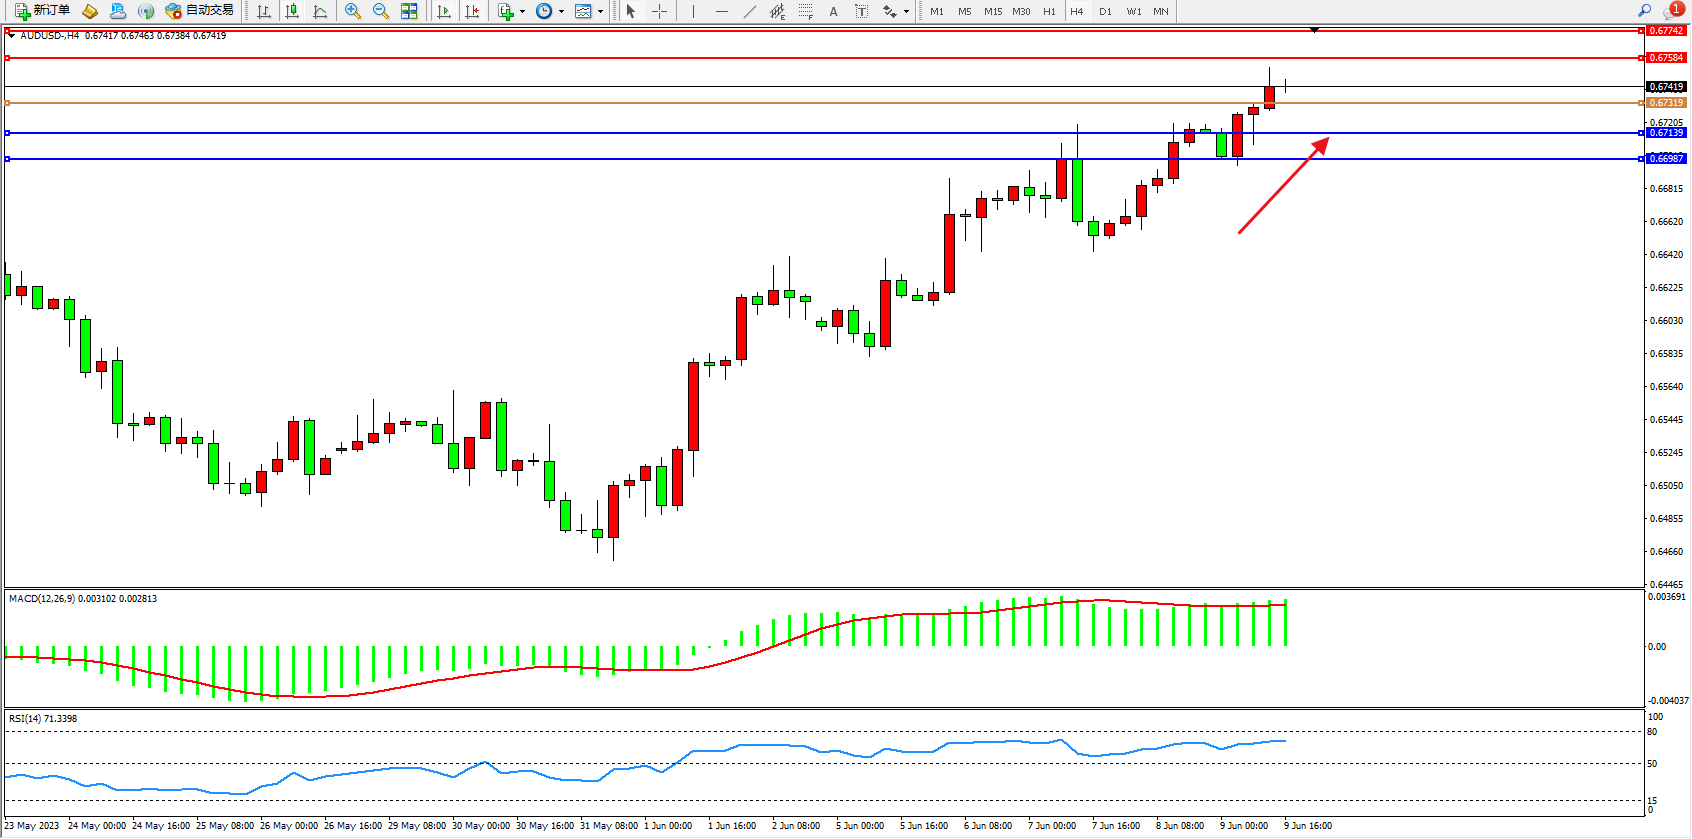Click the New Order (新订单) button
This screenshot has height=839, width=1692.
[x=42, y=11]
